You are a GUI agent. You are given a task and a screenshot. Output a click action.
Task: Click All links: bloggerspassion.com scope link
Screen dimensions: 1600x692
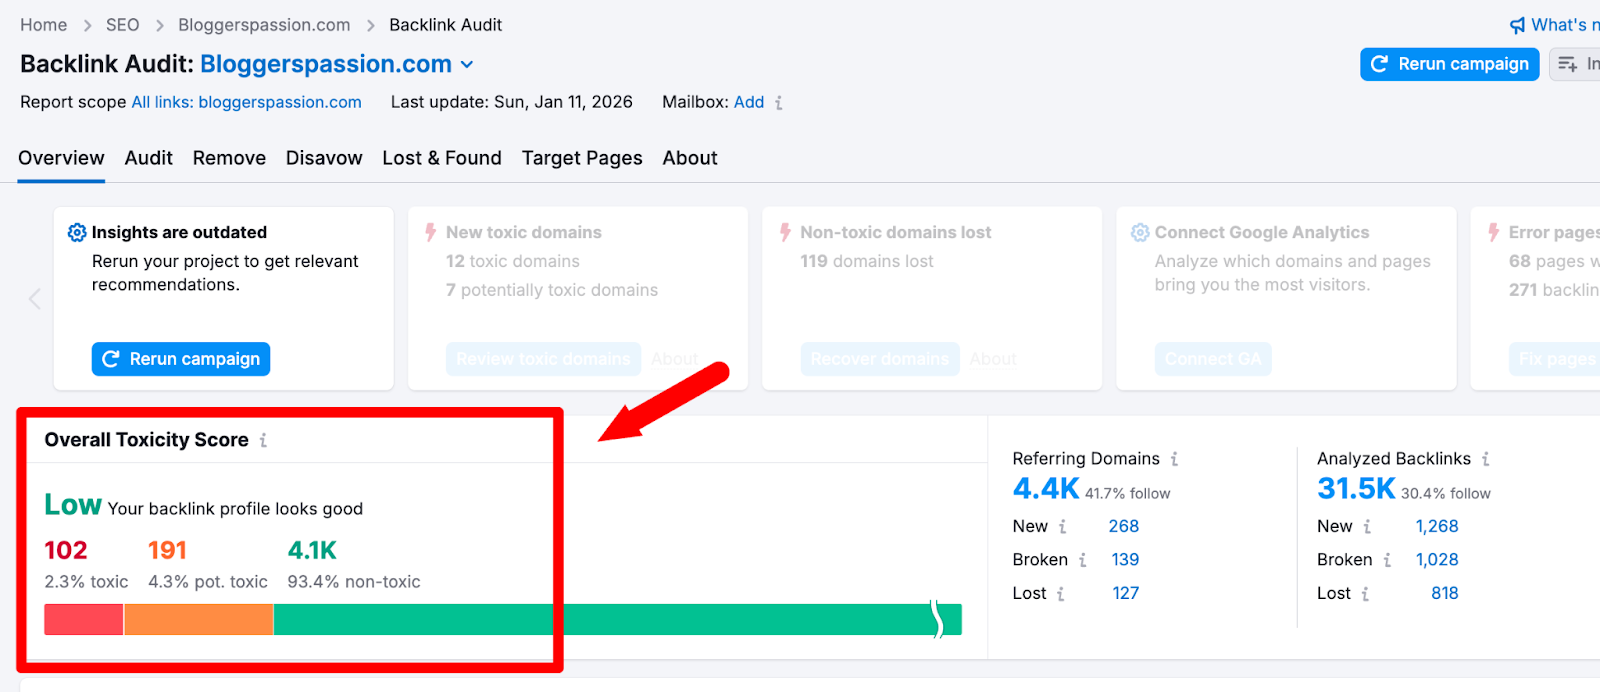coord(247,102)
